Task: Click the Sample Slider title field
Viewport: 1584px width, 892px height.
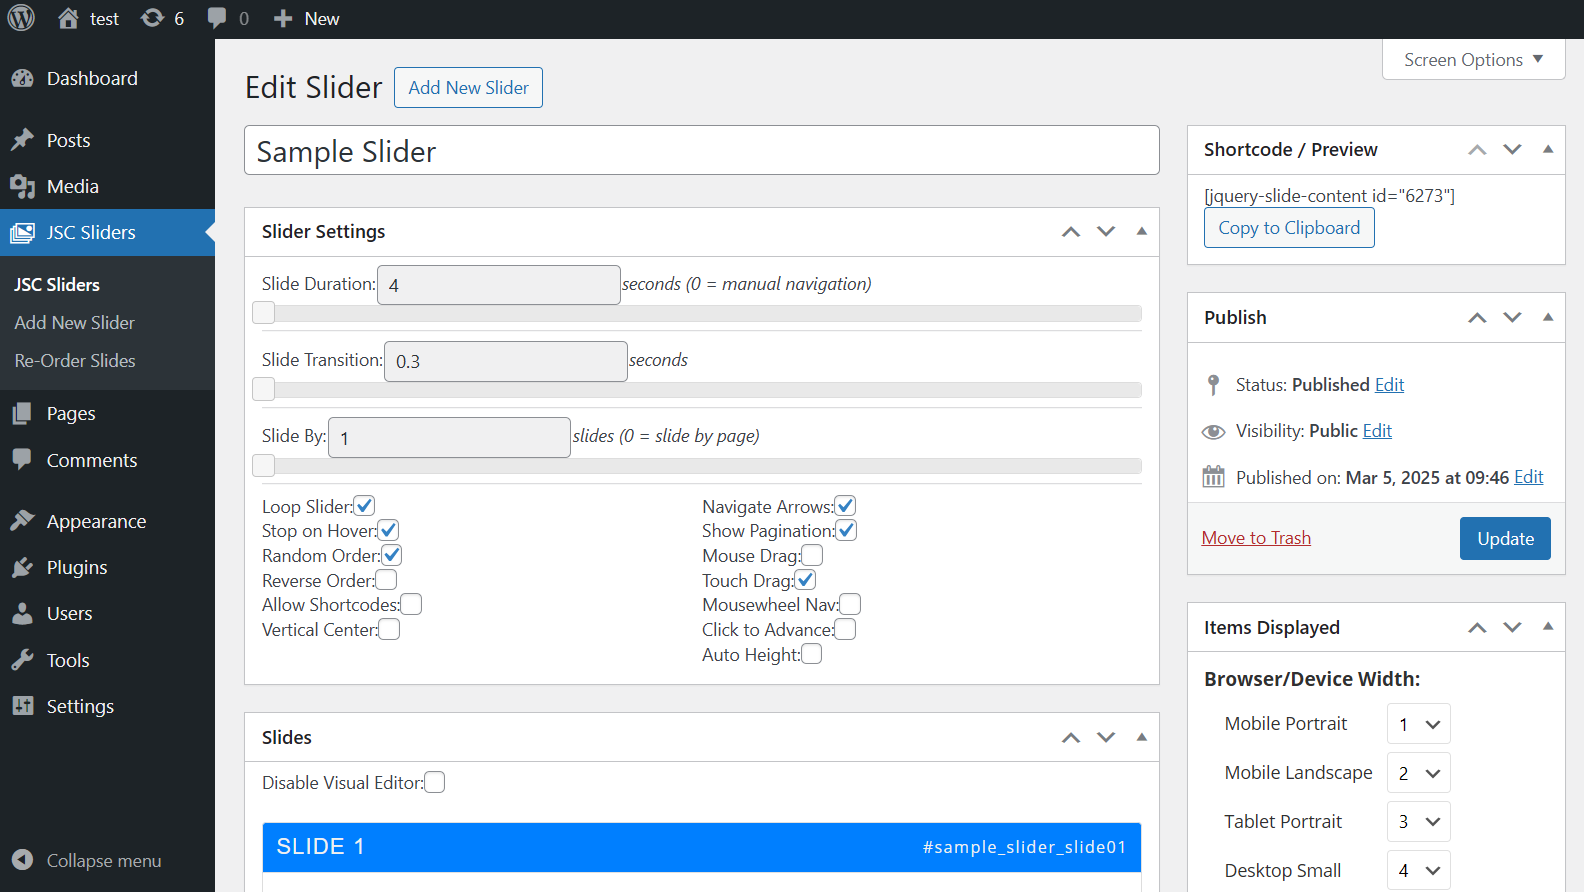Action: click(x=702, y=150)
